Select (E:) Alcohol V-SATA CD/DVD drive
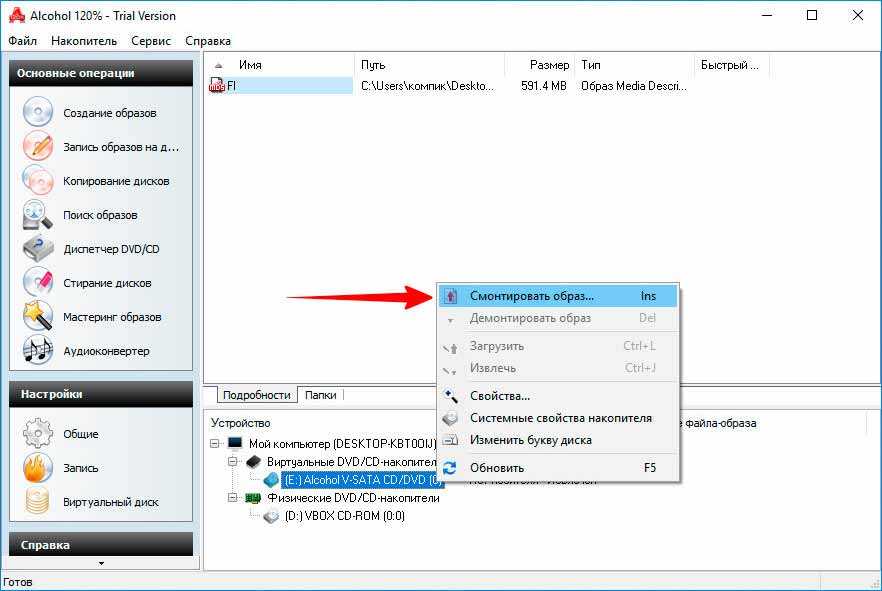Viewport: 882px width, 591px height. 362,480
